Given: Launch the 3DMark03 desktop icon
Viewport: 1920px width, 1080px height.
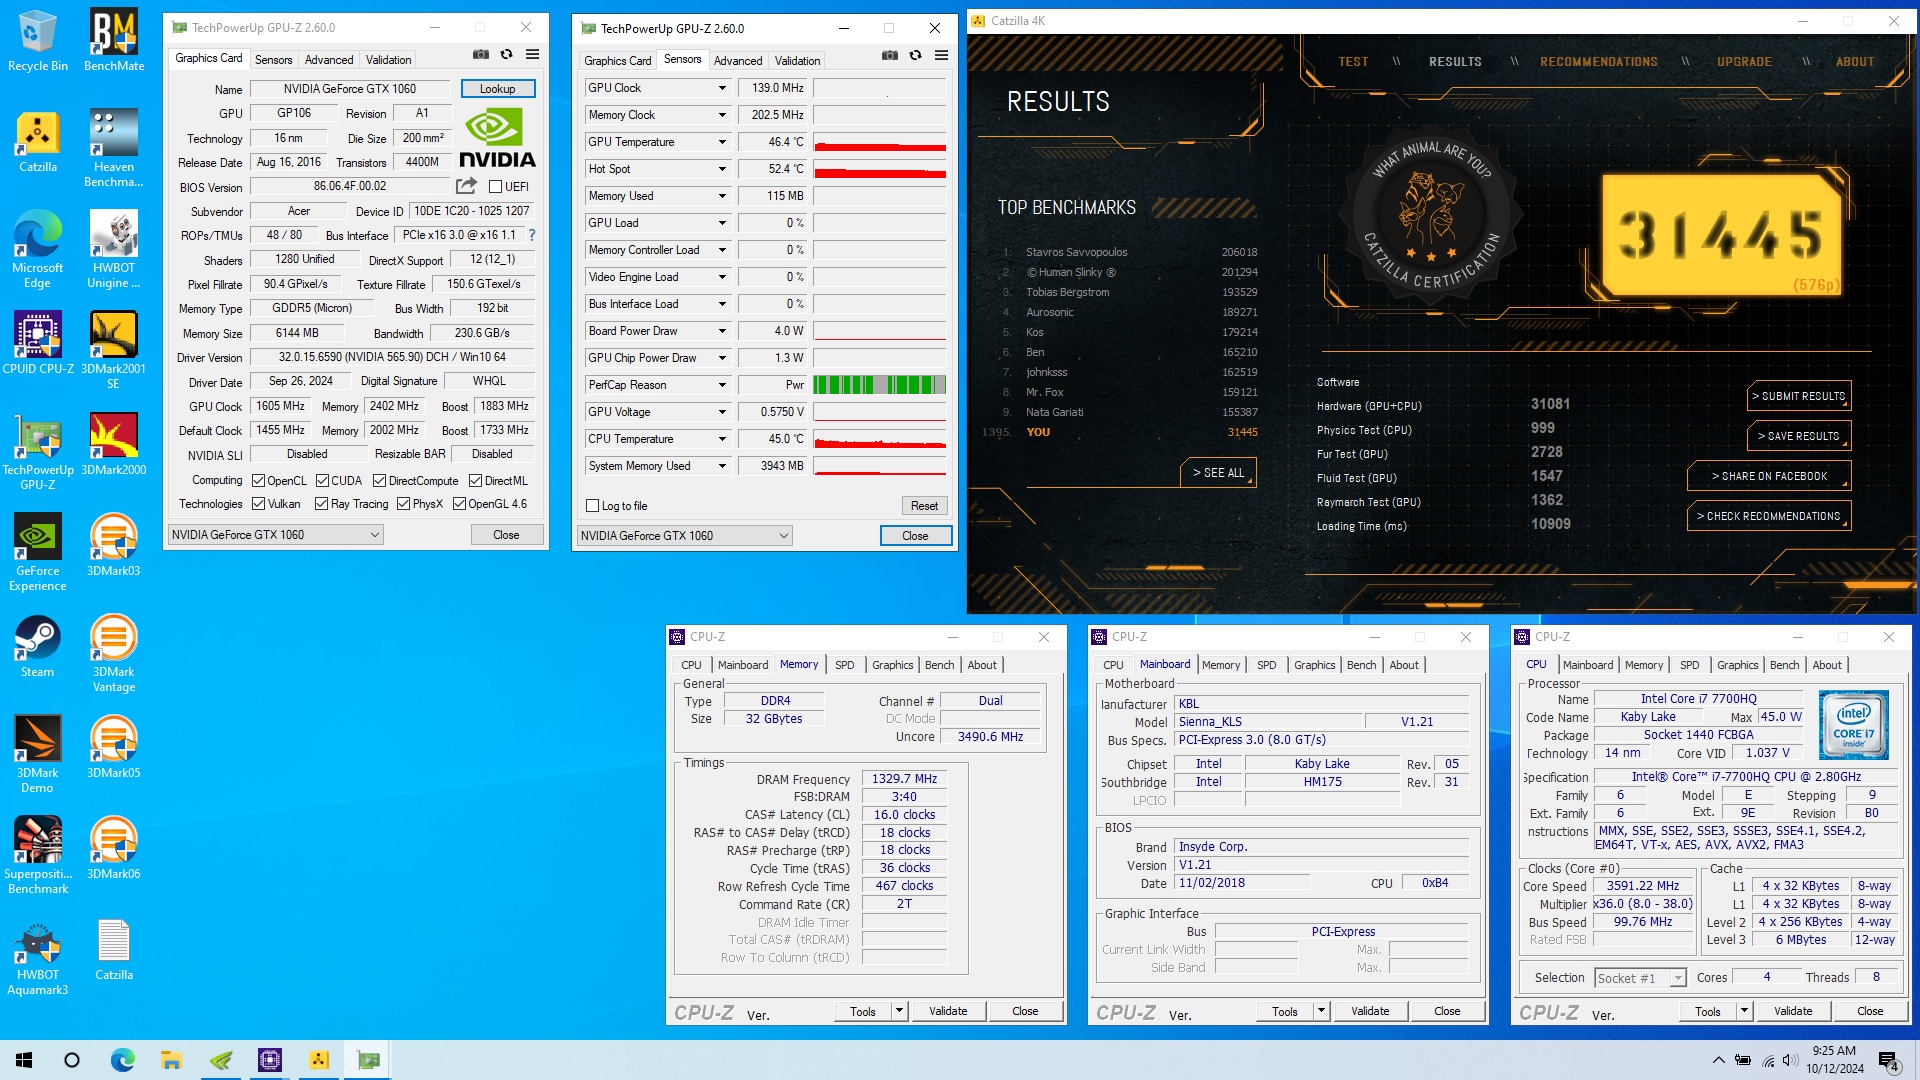Looking at the screenshot, I should pos(113,544).
